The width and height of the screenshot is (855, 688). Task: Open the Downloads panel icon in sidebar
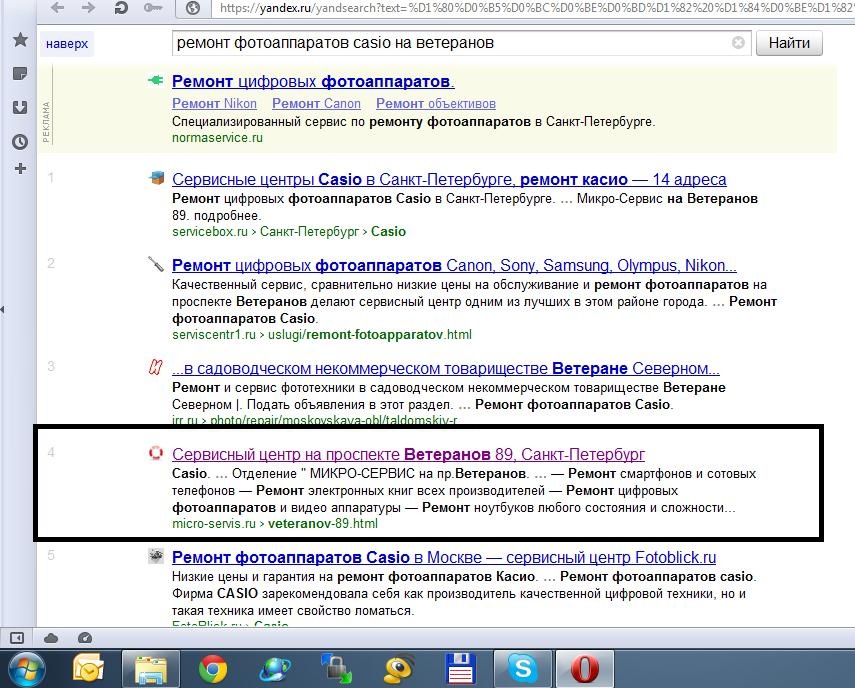pyautogui.click(x=20, y=107)
